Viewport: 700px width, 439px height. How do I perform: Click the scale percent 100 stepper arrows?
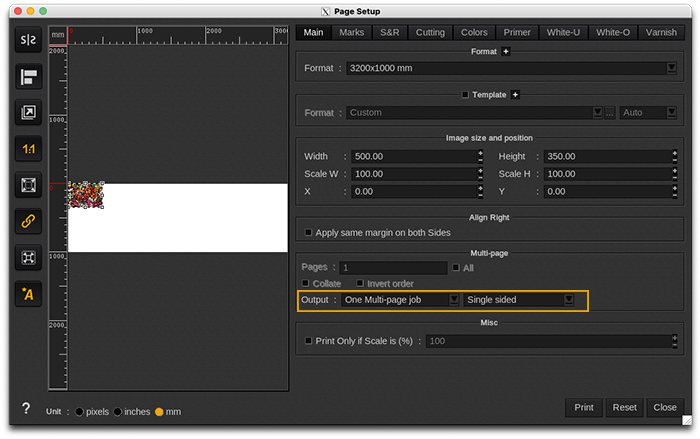[675, 341]
